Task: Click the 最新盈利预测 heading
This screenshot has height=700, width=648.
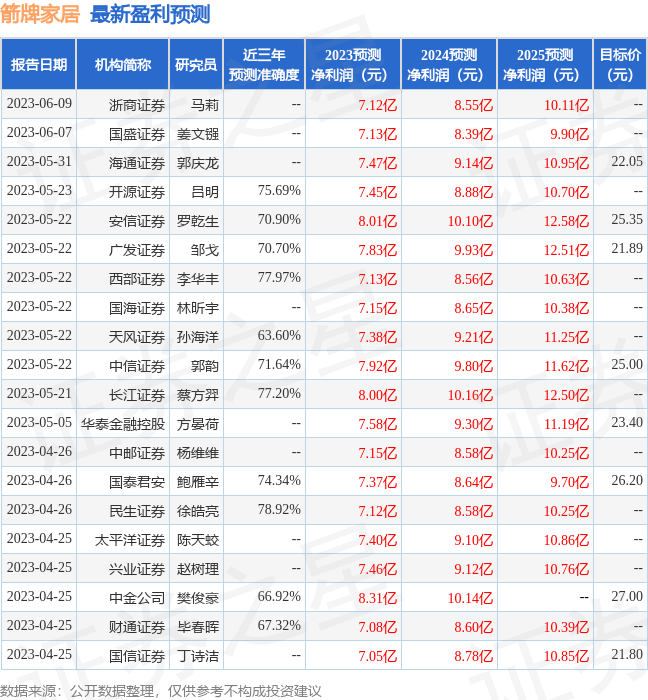Action: tap(150, 14)
